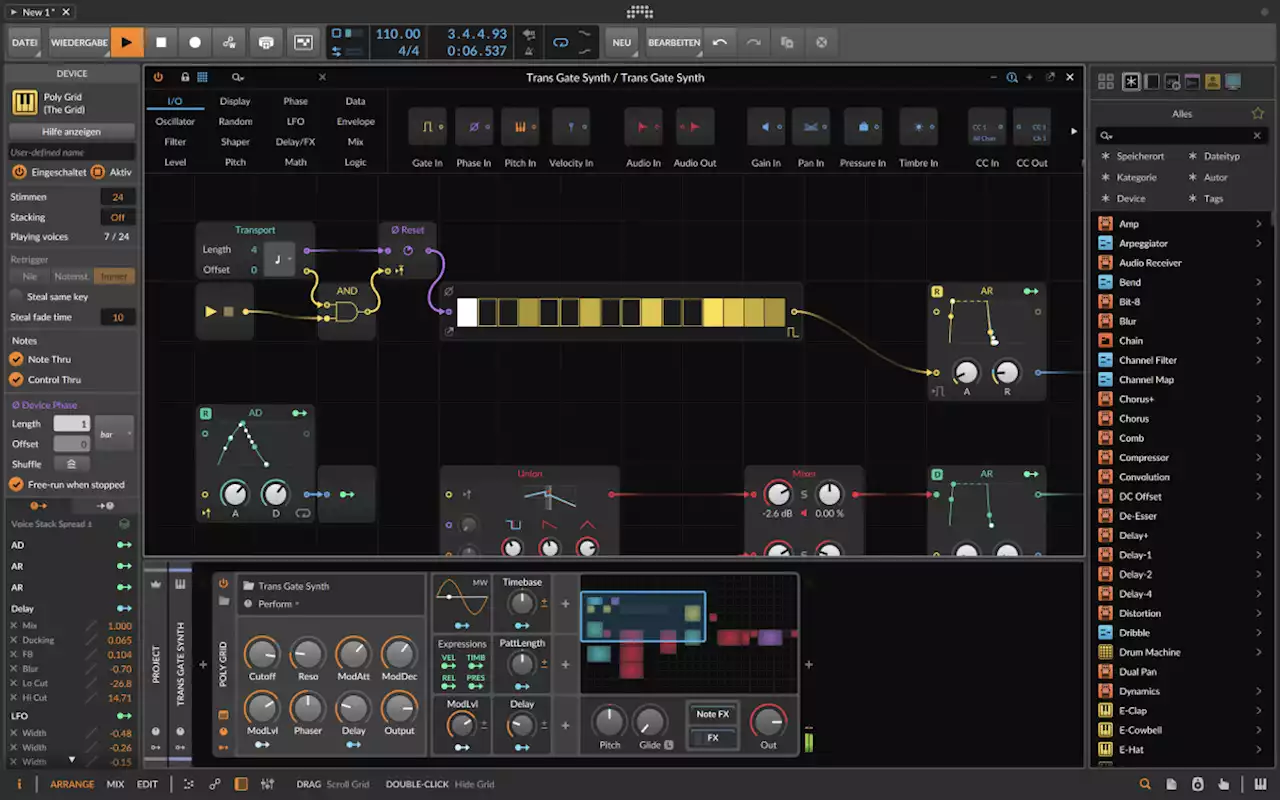Toggle Free-run when stopped checkbox
The height and width of the screenshot is (800, 1280).
tap(16, 485)
